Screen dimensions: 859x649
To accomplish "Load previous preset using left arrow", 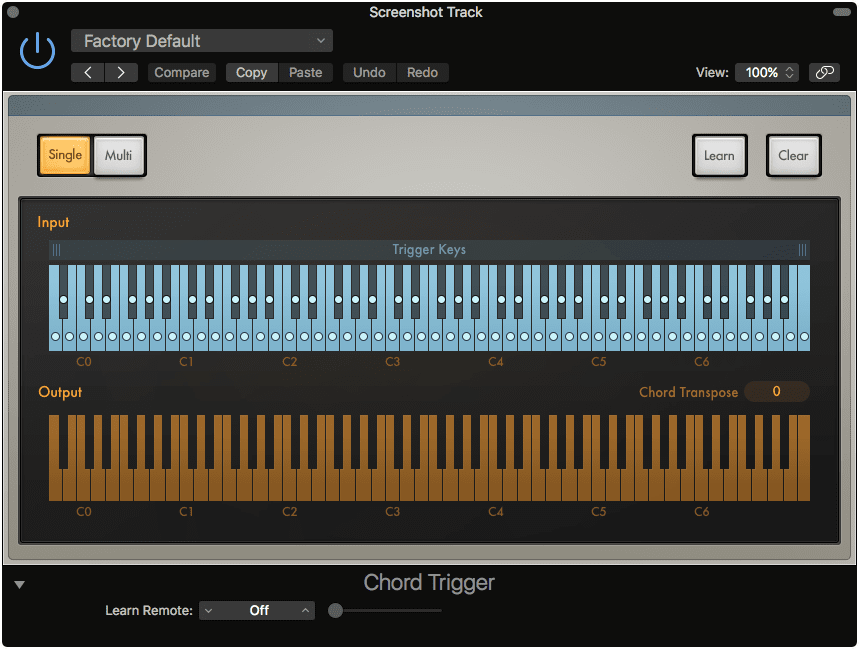I will pyautogui.click(x=87, y=72).
